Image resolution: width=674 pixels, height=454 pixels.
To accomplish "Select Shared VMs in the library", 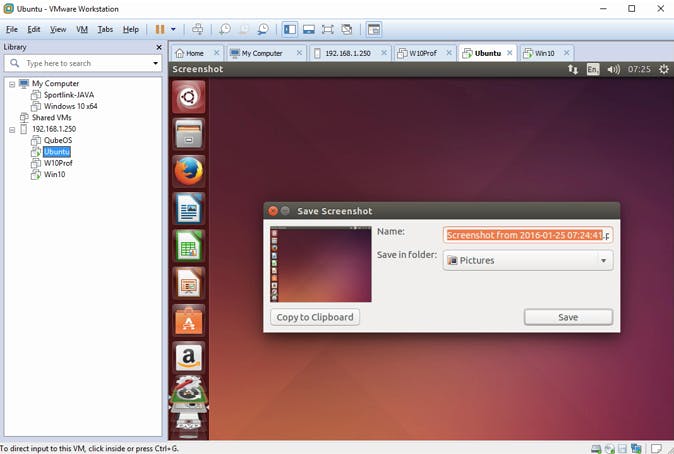I will point(51,117).
